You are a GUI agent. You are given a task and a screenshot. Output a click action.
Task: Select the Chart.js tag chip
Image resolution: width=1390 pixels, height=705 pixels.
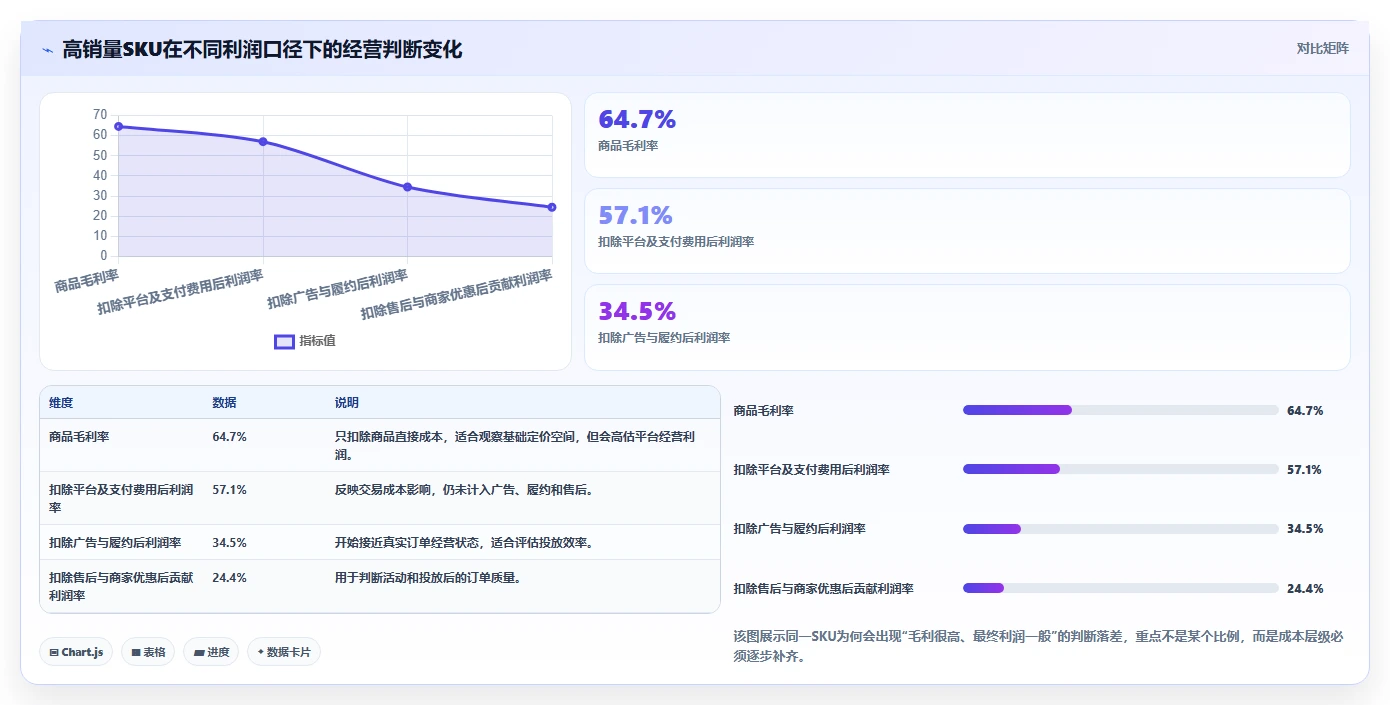click(x=77, y=652)
